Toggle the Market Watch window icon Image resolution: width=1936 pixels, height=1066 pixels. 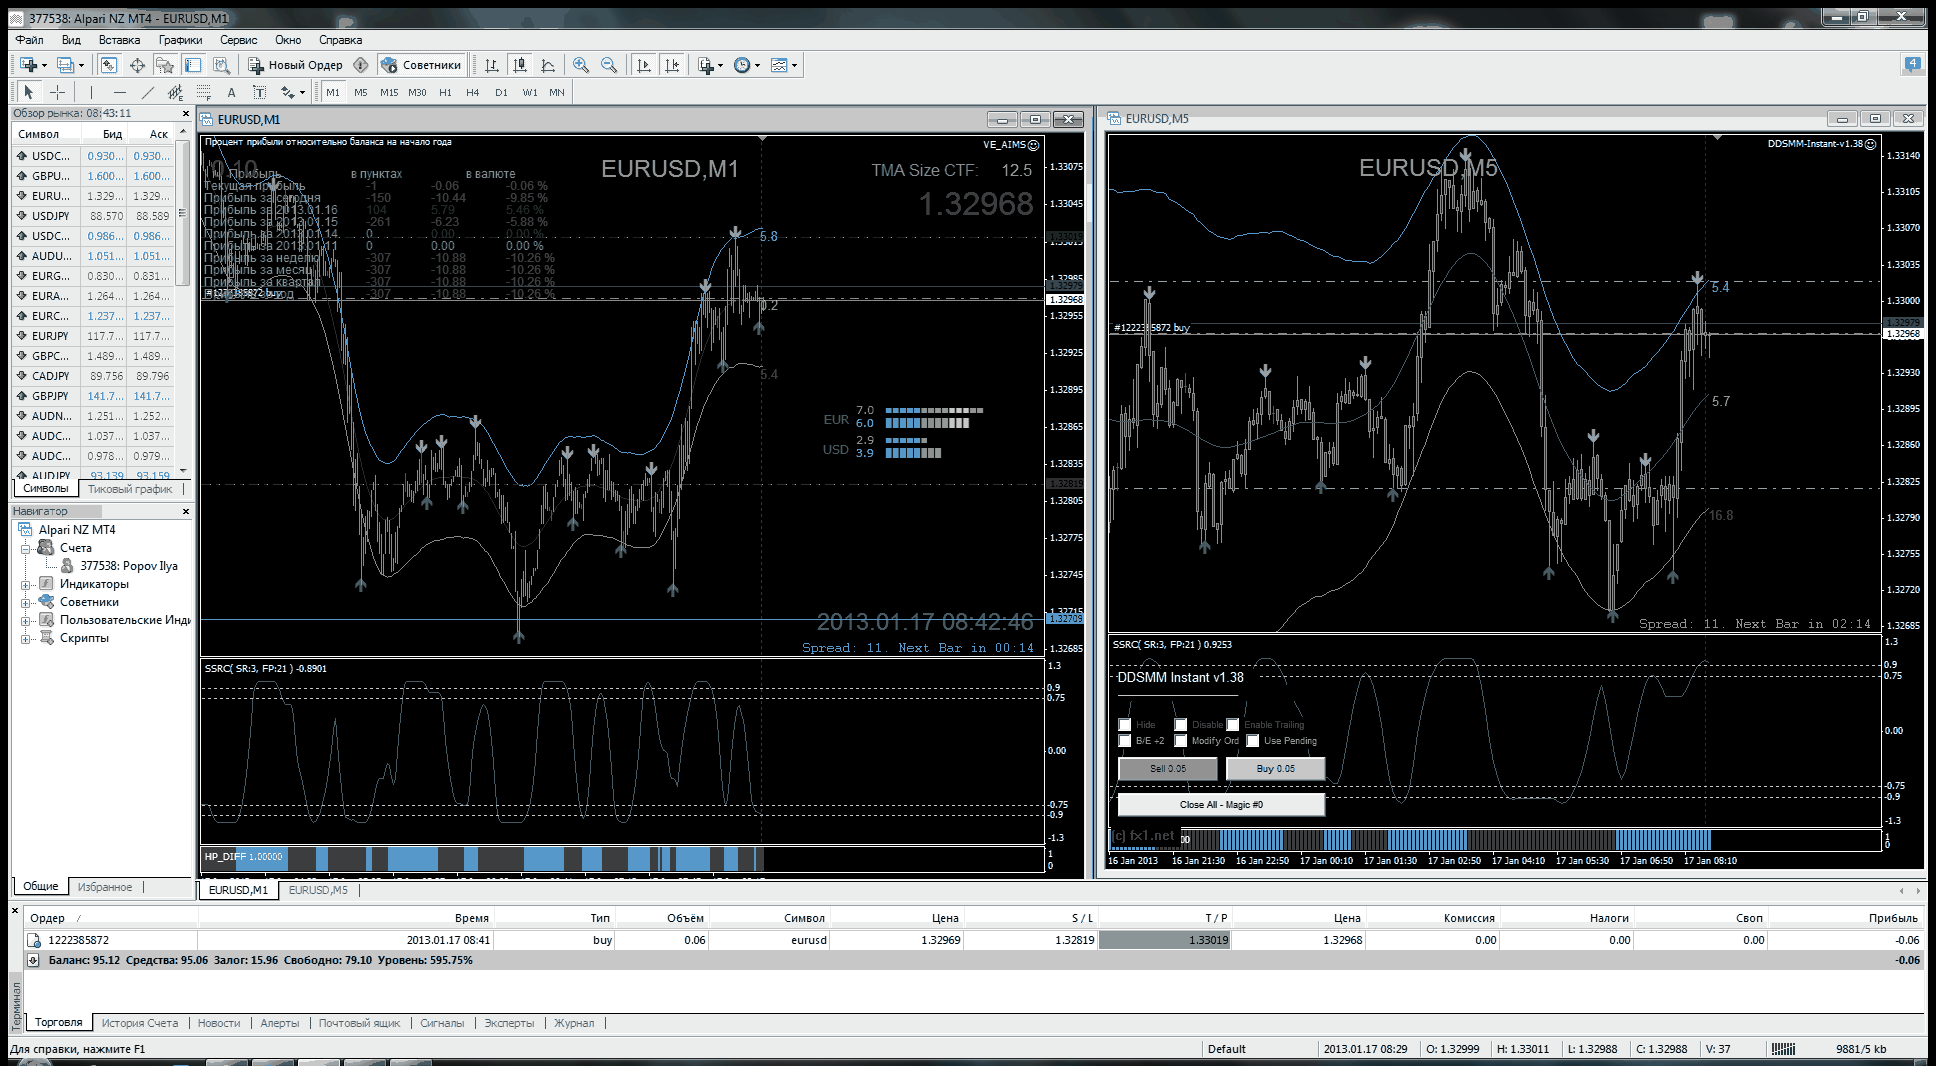point(109,65)
